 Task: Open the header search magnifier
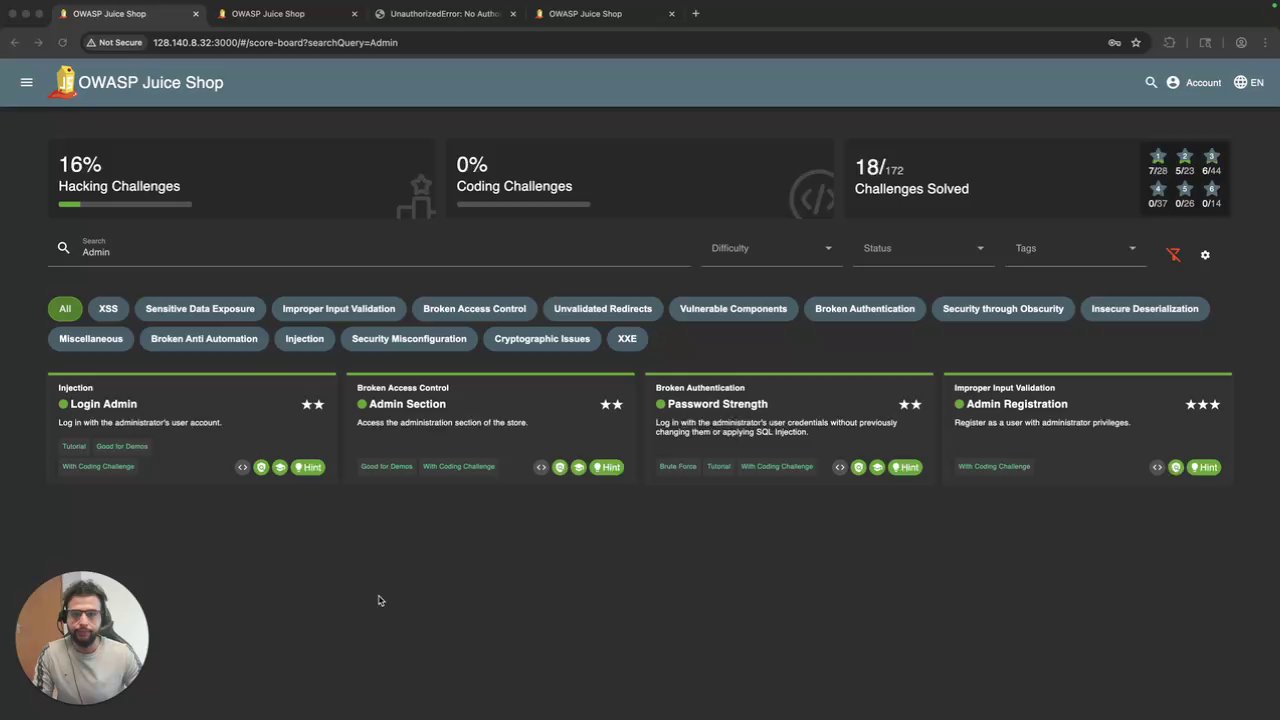pos(1151,82)
